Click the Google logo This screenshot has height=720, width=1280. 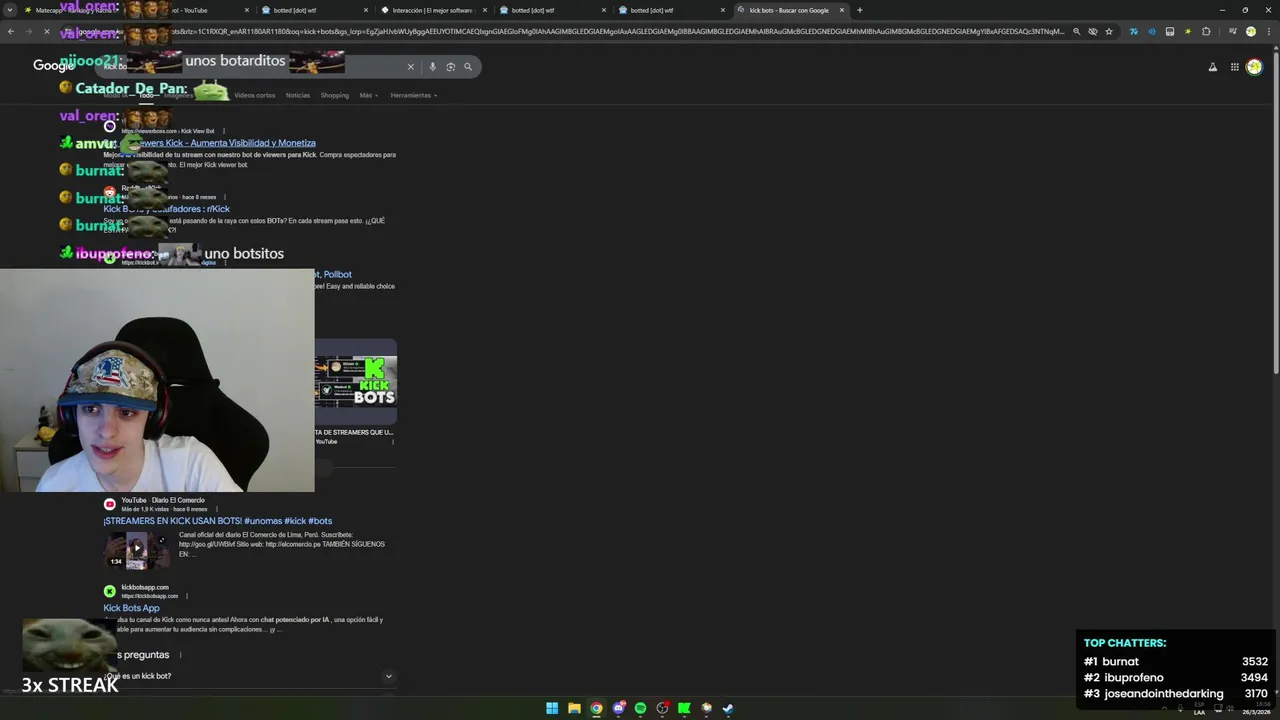53,66
